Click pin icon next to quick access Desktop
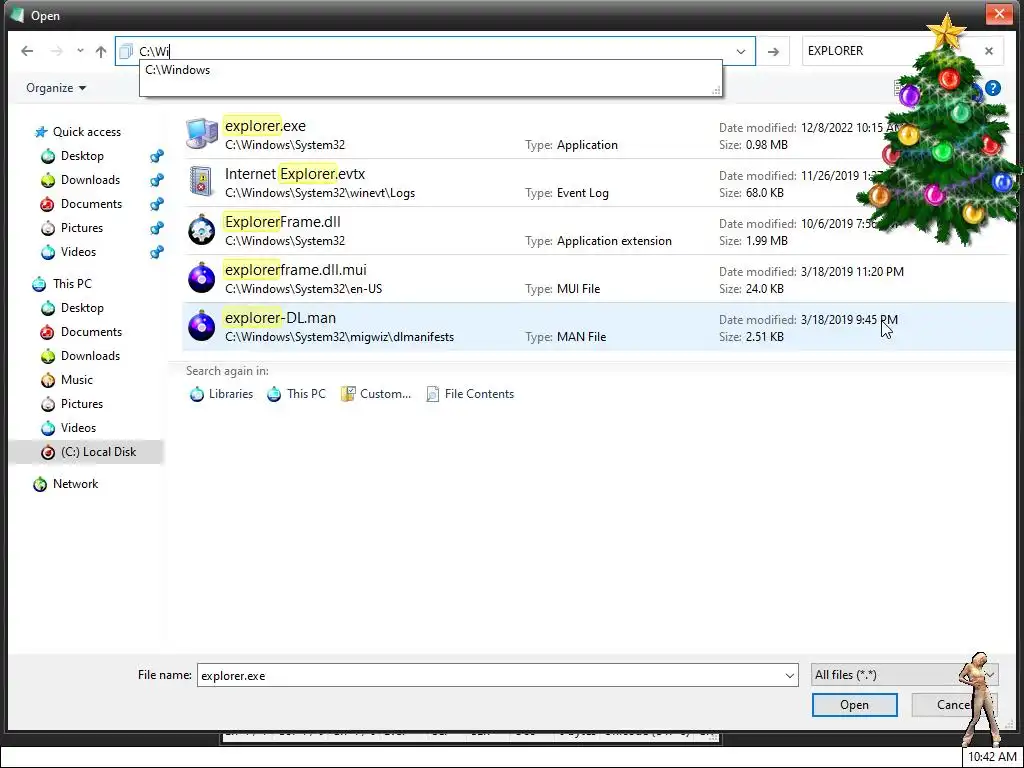The image size is (1024, 768). (x=157, y=156)
